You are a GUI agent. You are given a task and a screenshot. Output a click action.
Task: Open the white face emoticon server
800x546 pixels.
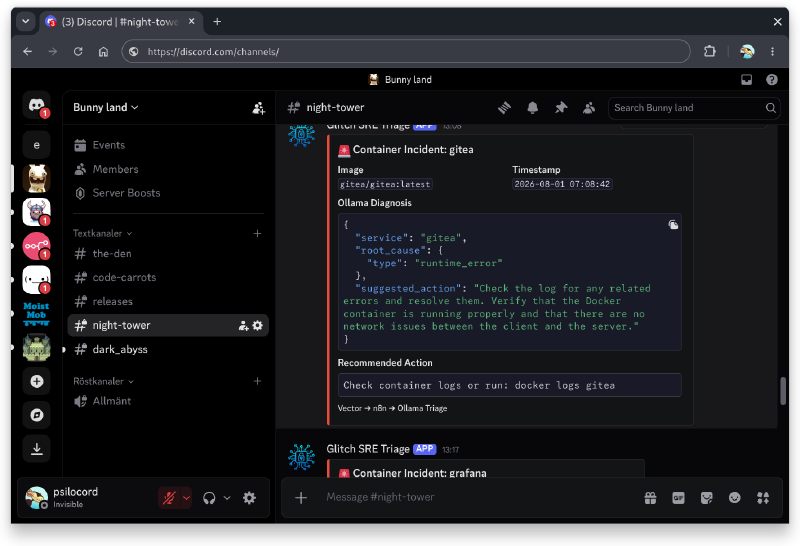pyautogui.click(x=36, y=280)
